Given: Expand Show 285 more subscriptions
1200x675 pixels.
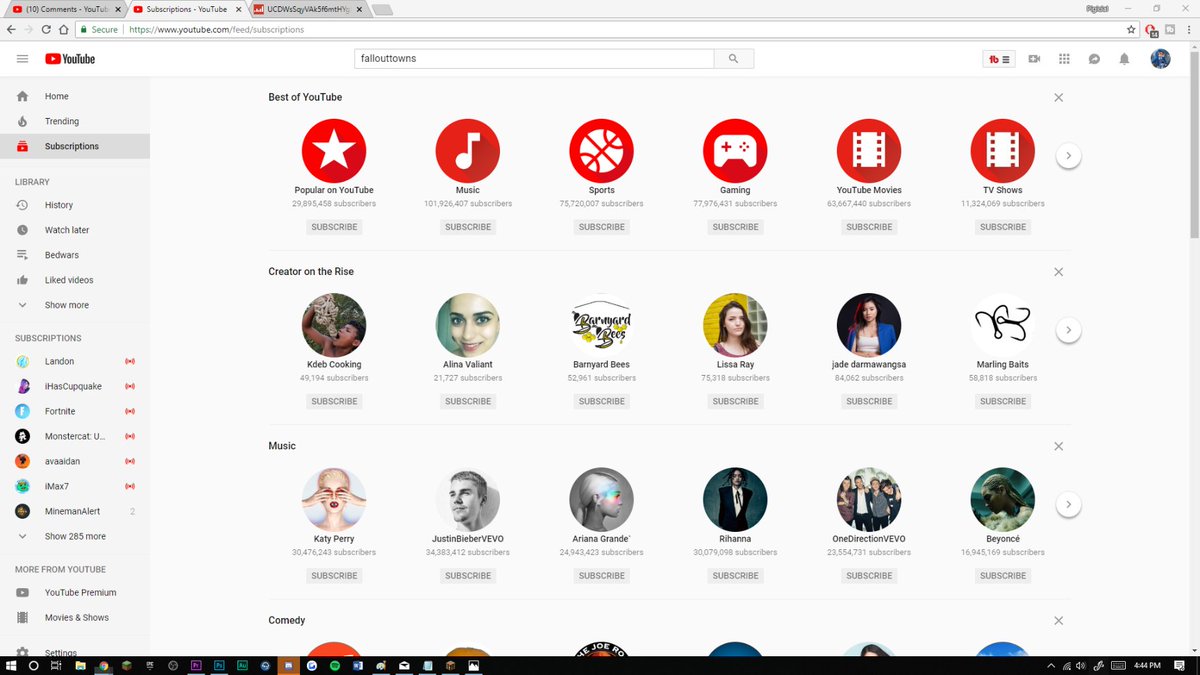Looking at the screenshot, I should click(x=75, y=536).
